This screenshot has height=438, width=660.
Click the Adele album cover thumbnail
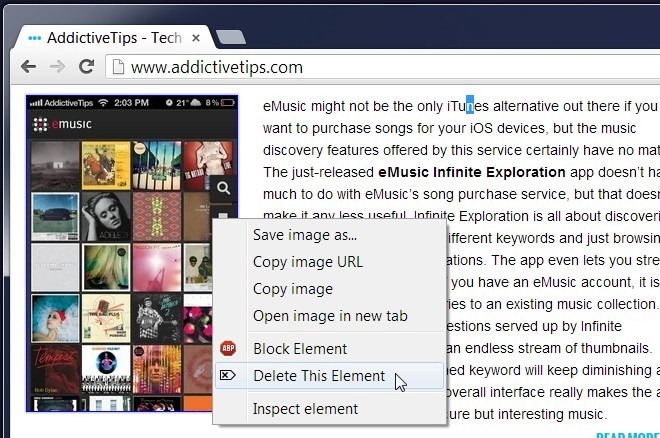point(106,216)
